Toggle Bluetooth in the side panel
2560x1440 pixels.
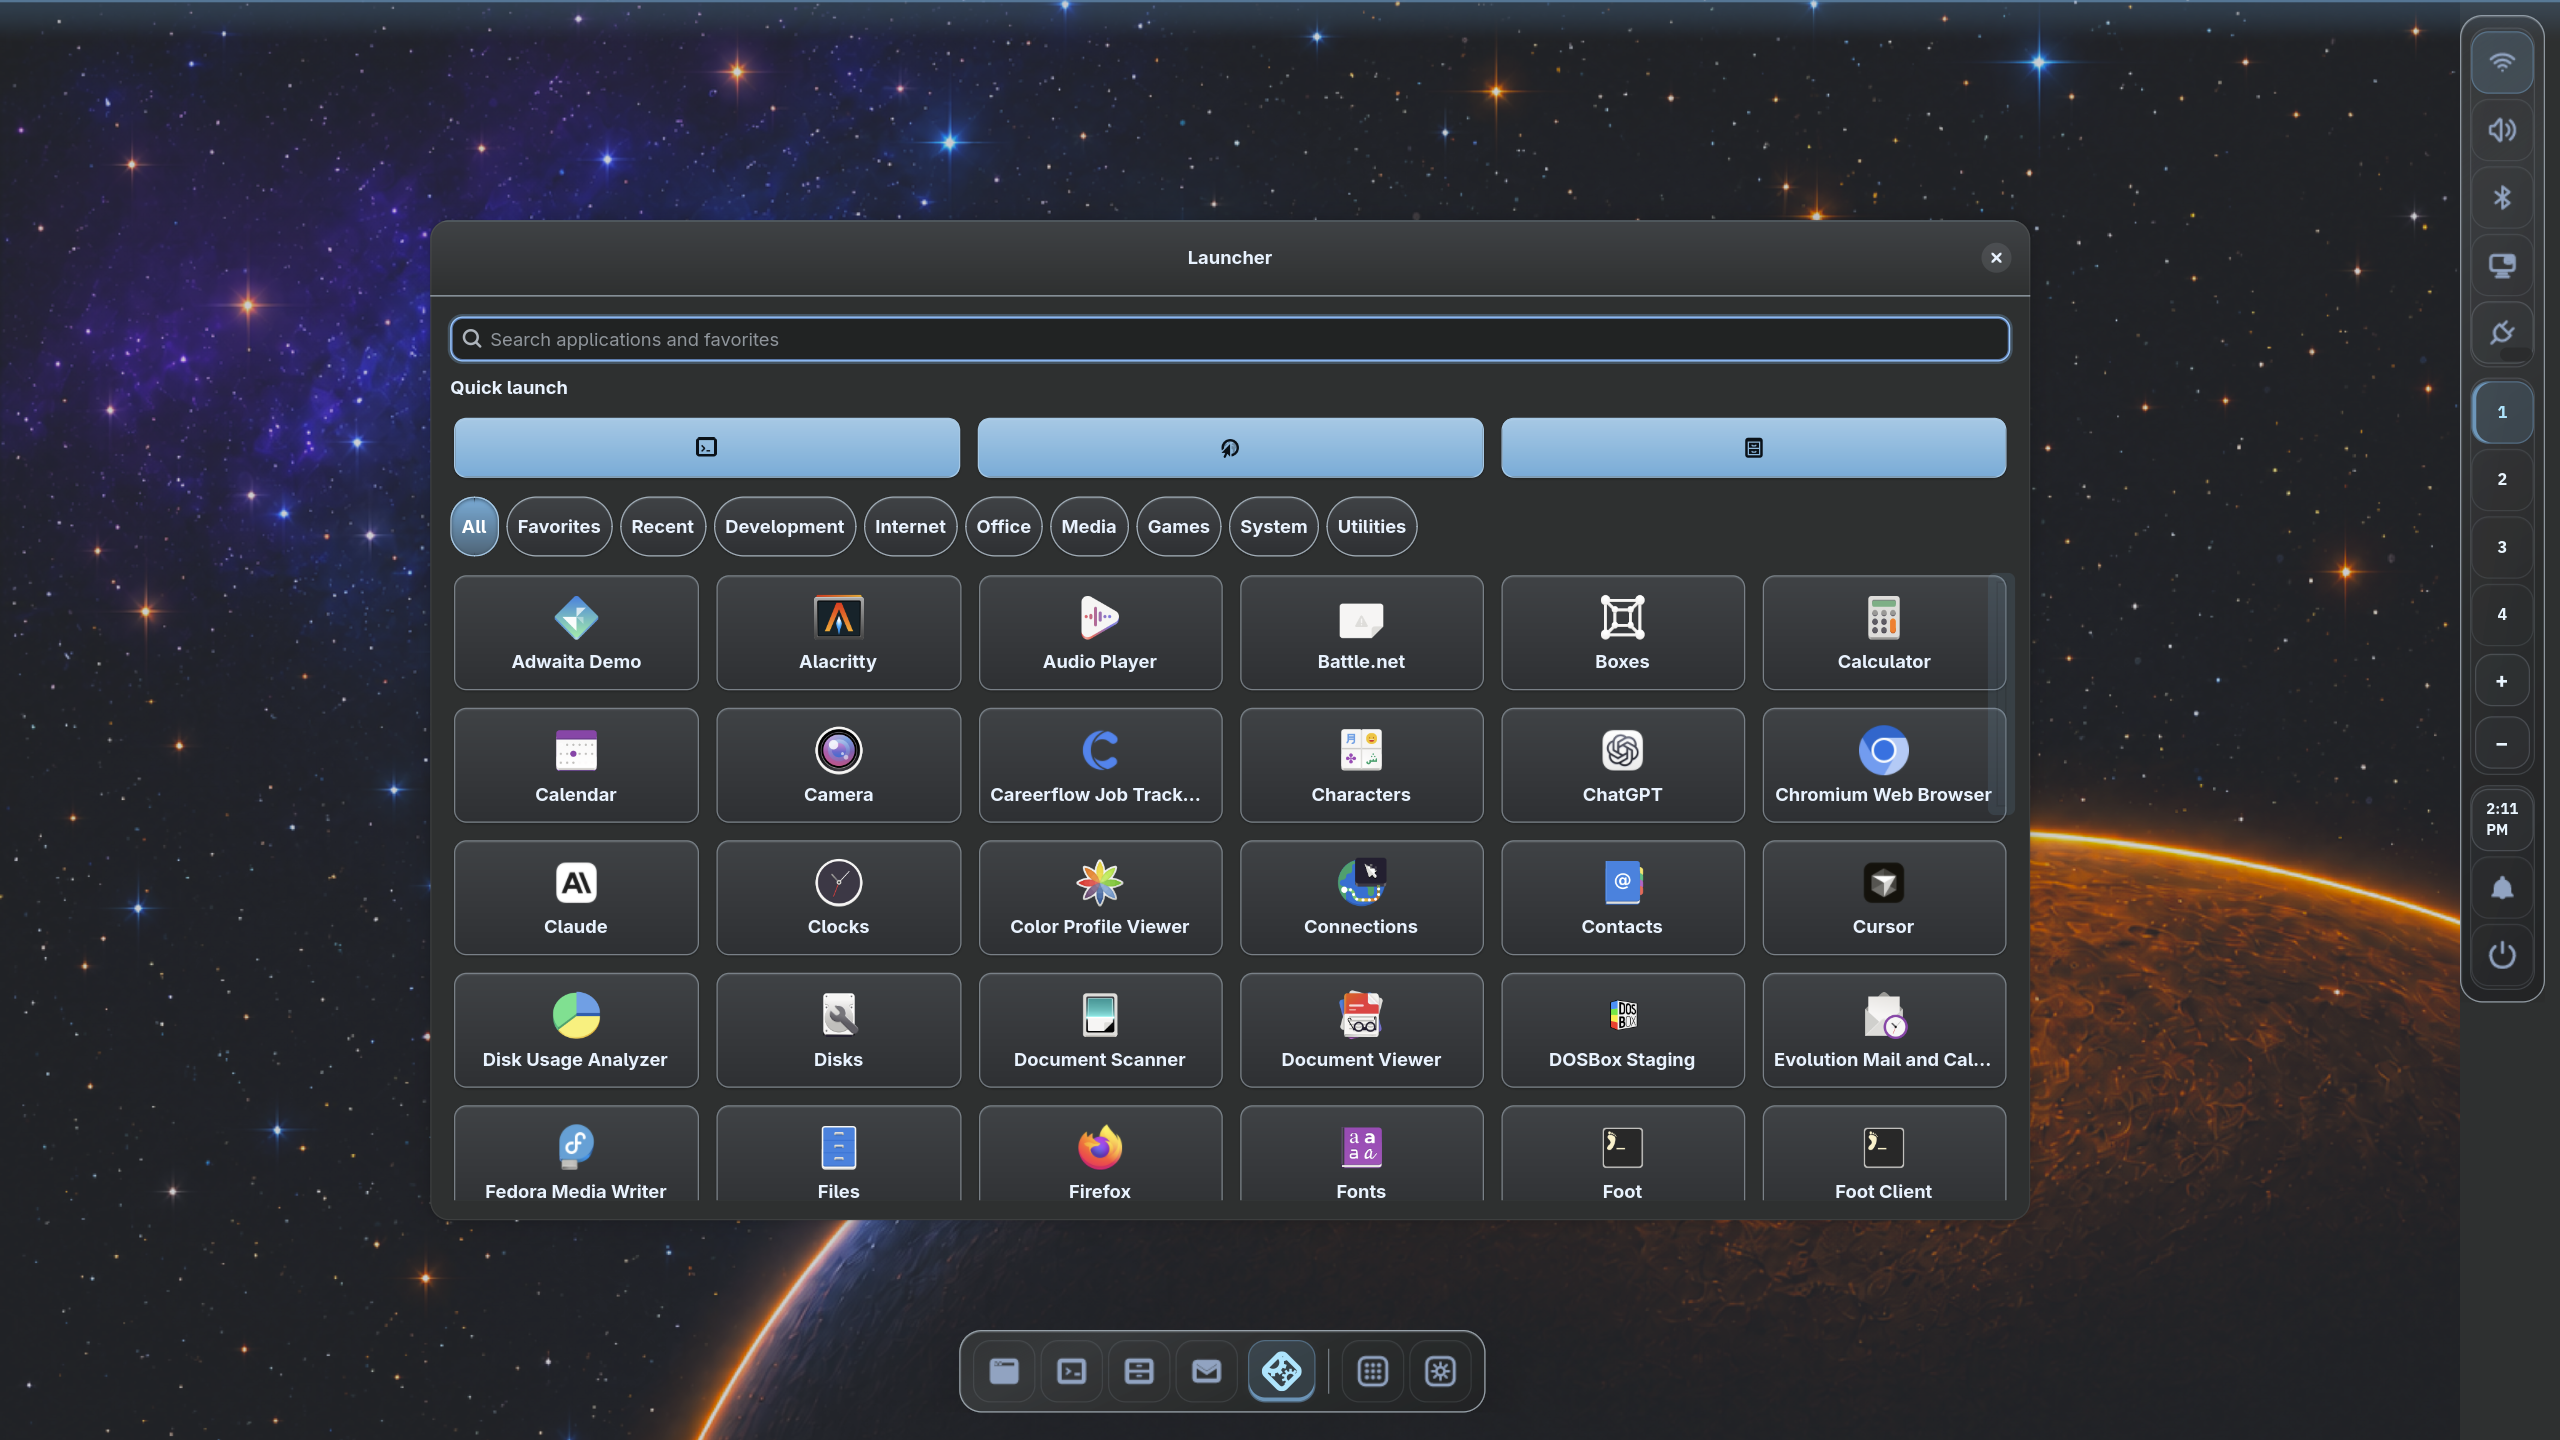pyautogui.click(x=2502, y=198)
